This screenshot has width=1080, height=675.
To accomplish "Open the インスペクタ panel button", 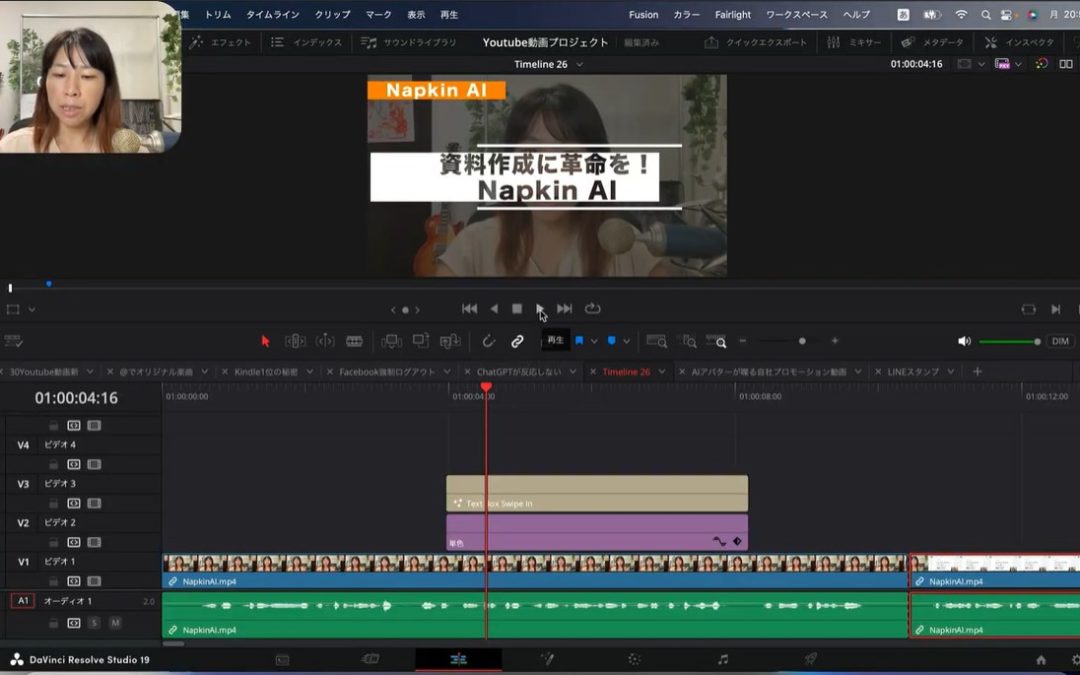I will coord(1020,43).
